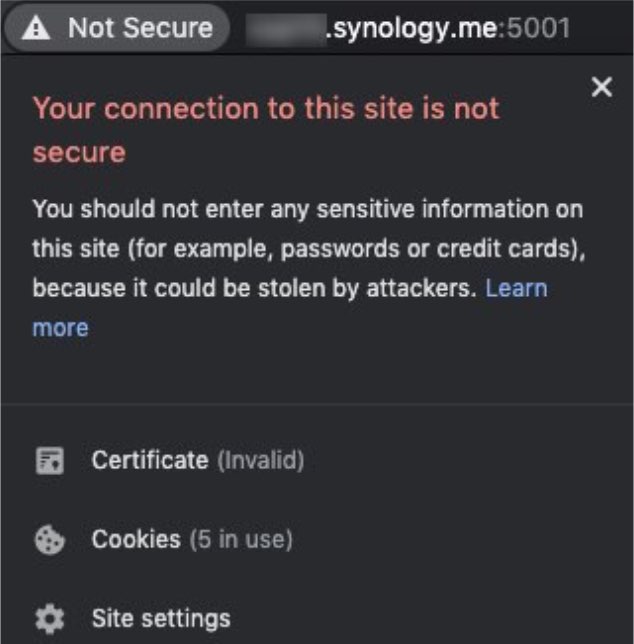Click the port number 5001 in URL
Image resolution: width=634 pixels, height=644 pixels.
[x=538, y=28]
